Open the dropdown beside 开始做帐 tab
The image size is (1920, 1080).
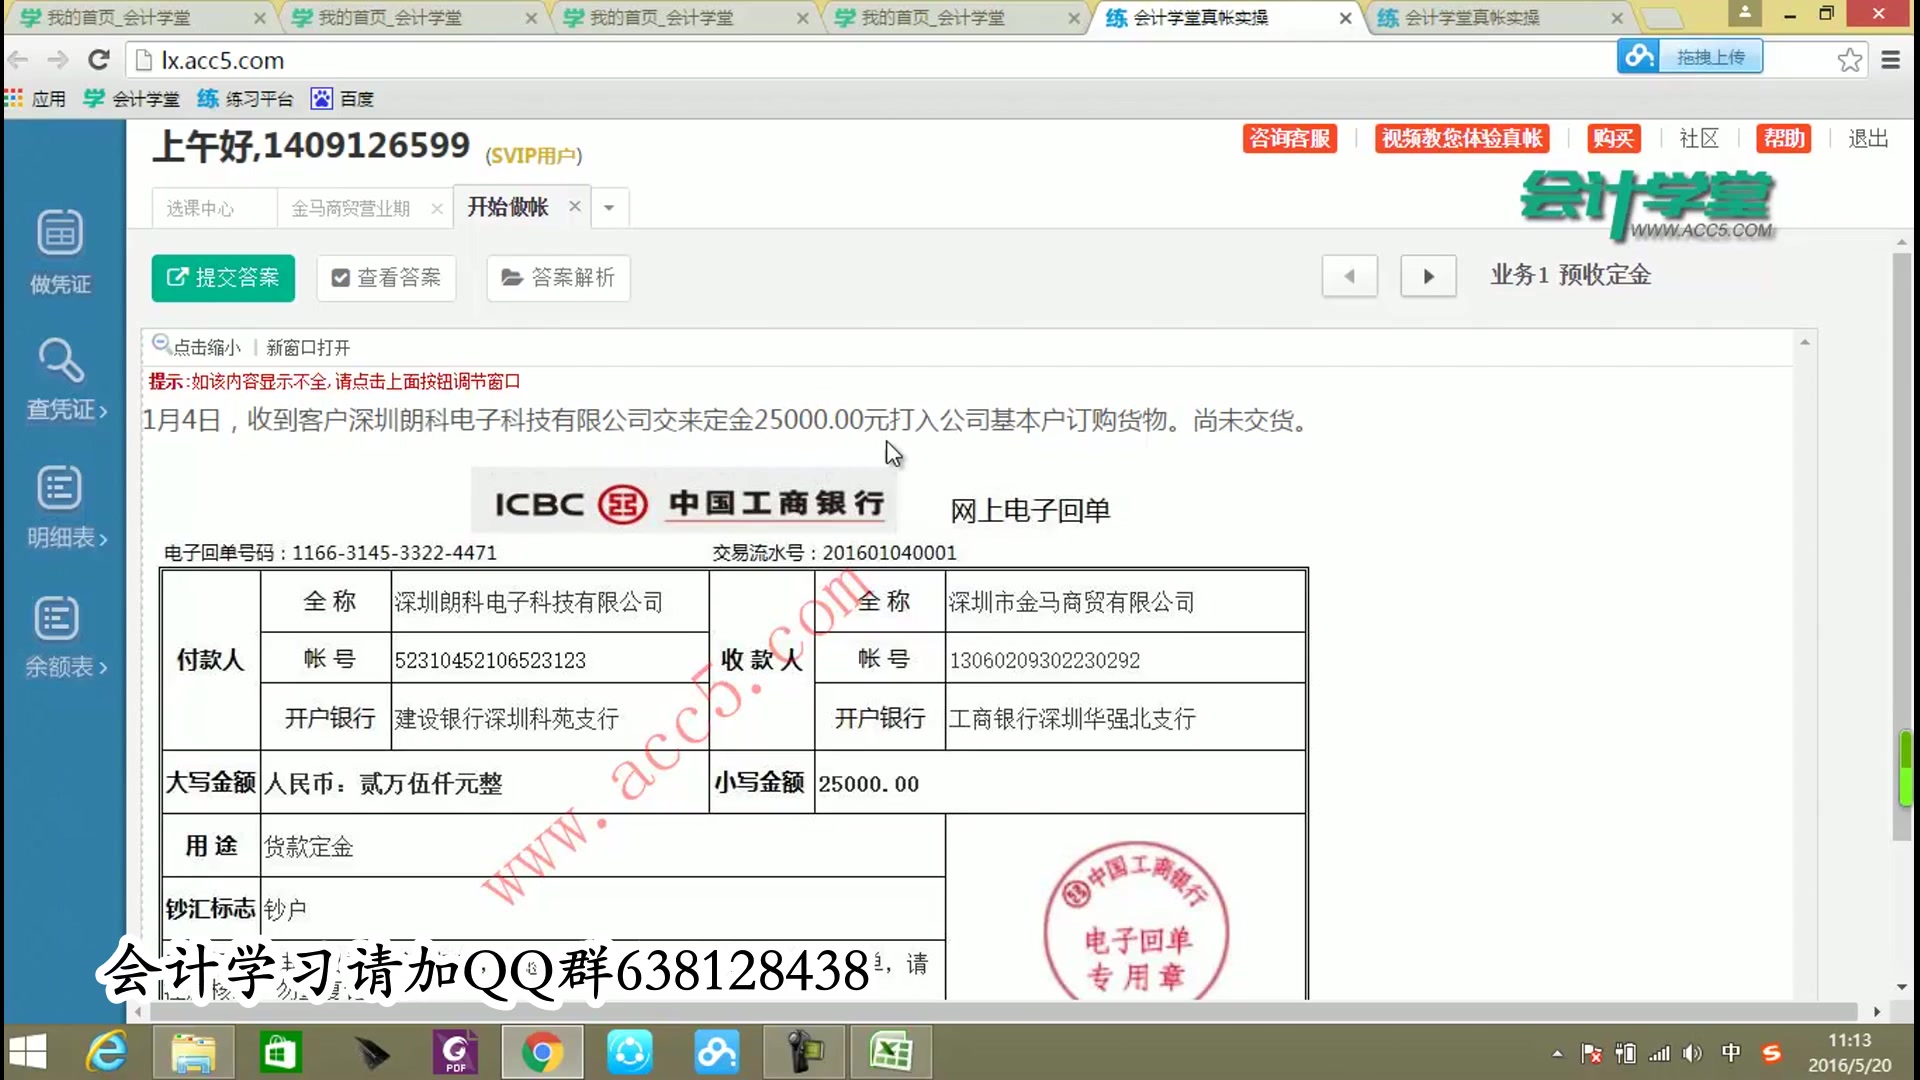609,207
